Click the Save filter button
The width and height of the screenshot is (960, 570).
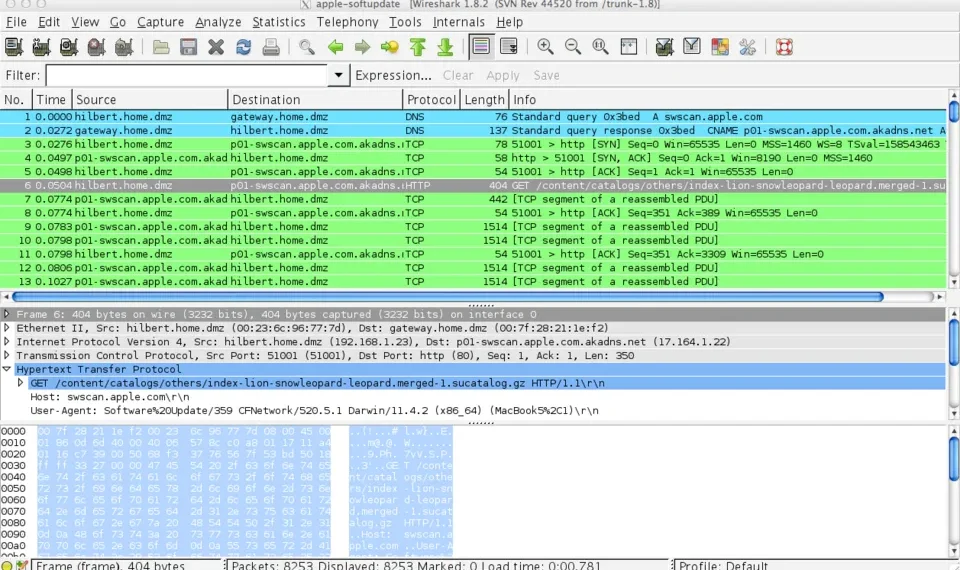coord(546,75)
